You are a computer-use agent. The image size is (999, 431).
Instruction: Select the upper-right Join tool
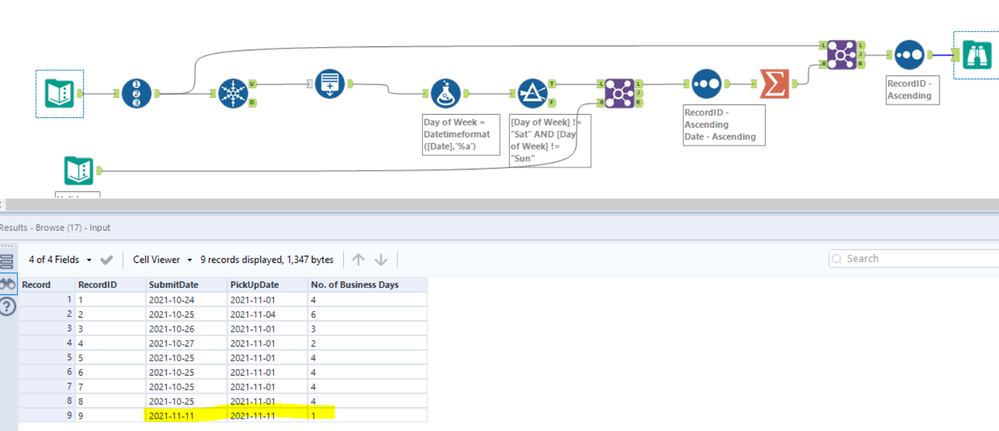[x=842, y=55]
